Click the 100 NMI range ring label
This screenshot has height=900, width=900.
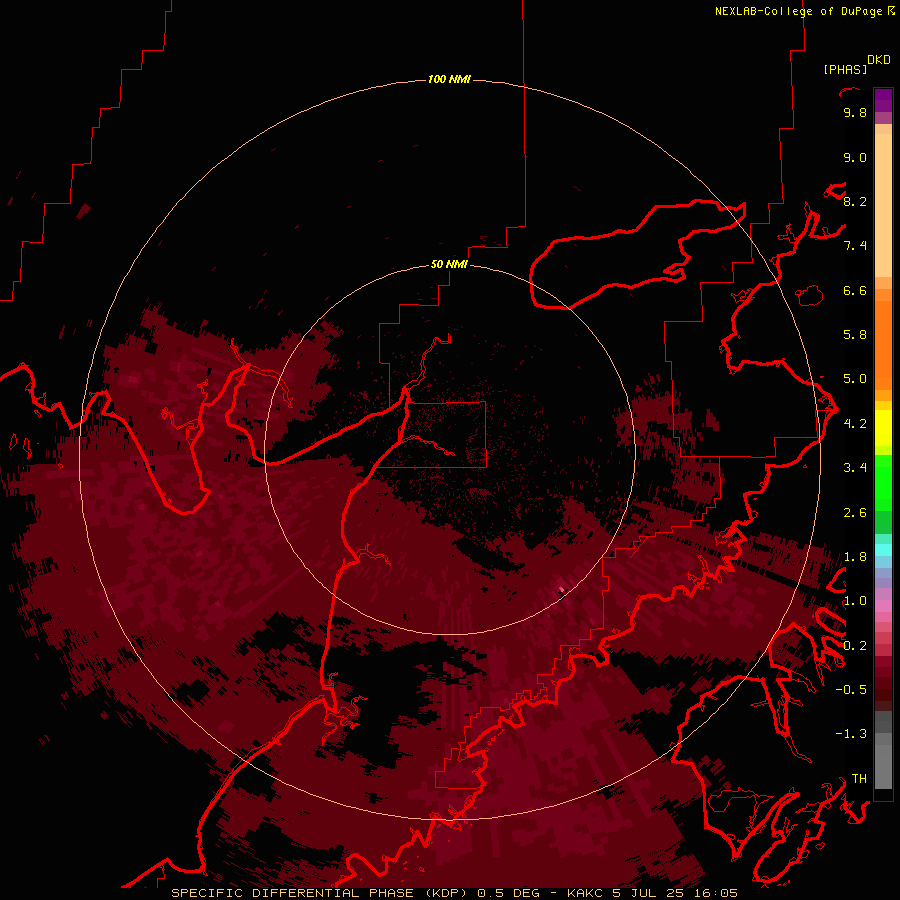coord(449,79)
